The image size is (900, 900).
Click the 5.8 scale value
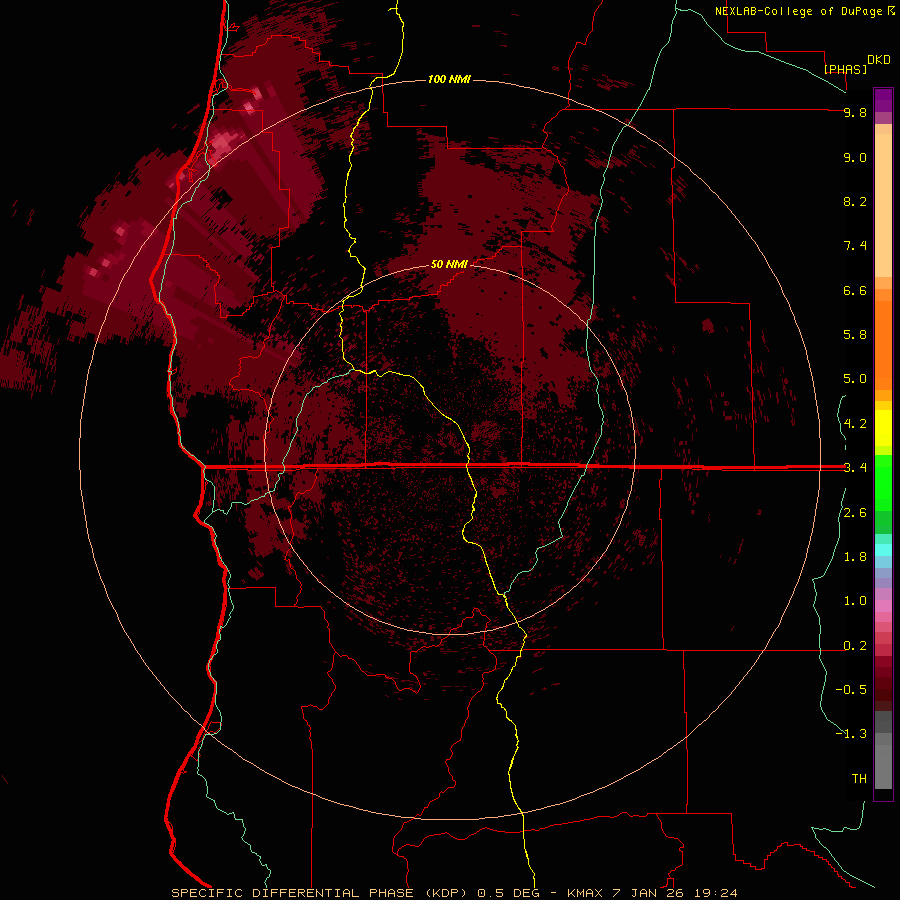tap(855, 335)
